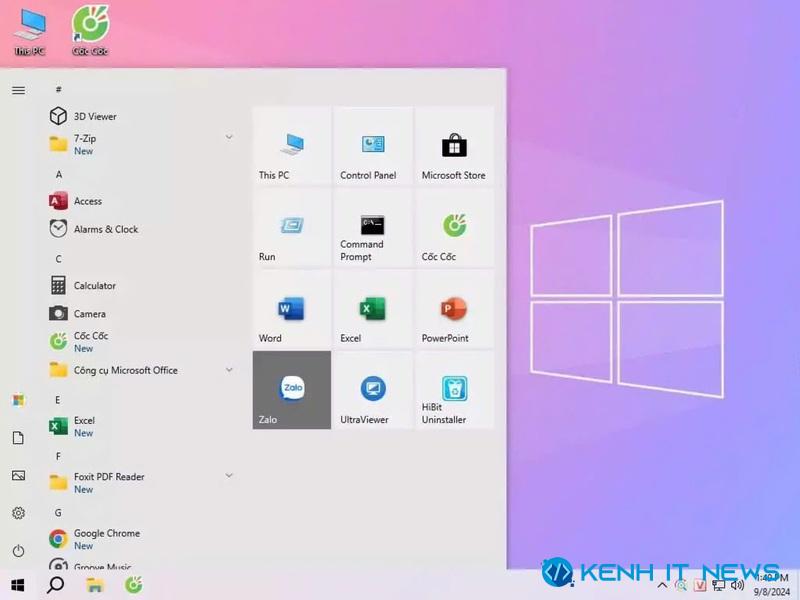
Task: Open taskbar Search magnifier
Action: 56,585
